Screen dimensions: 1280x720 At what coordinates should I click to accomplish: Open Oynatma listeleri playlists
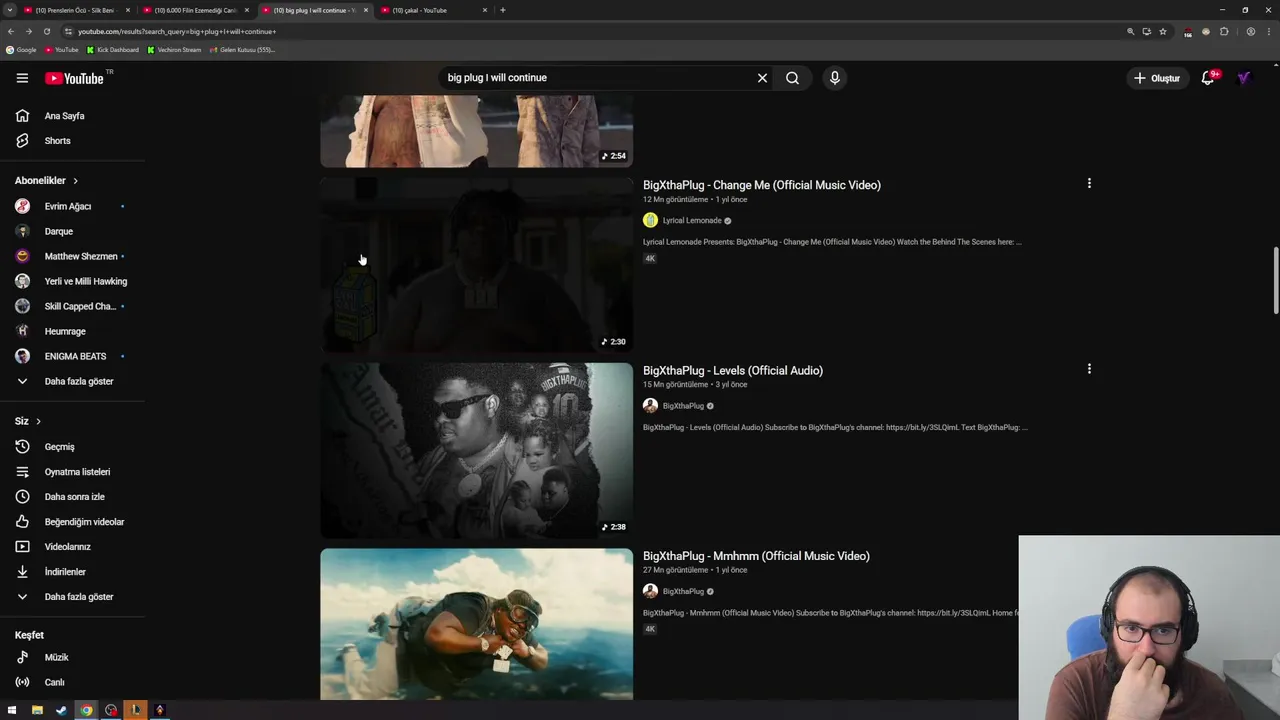pos(72,472)
